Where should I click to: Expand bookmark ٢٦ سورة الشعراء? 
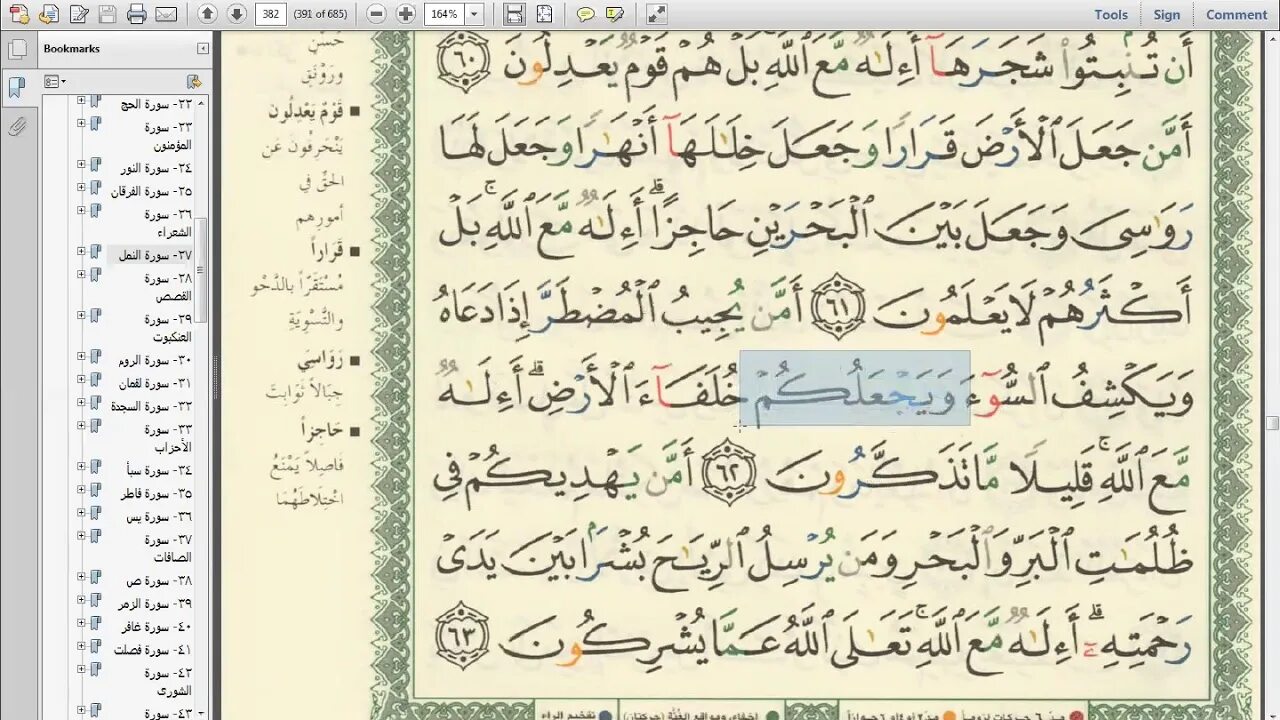coord(81,211)
